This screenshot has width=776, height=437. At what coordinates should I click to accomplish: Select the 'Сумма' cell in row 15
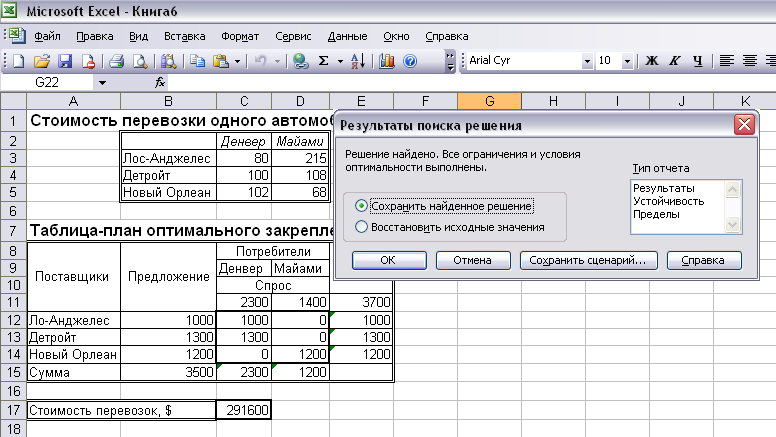73,372
